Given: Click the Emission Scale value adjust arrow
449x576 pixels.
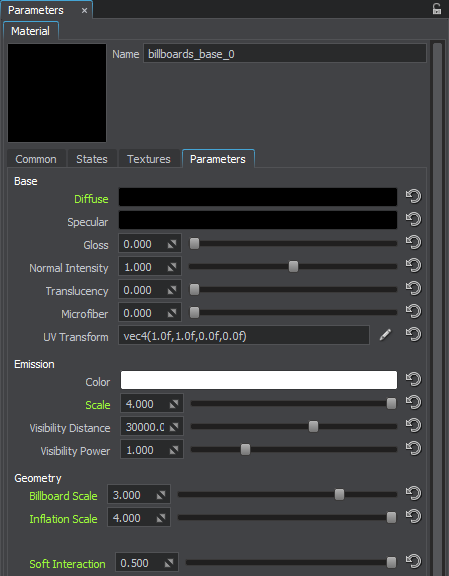Looking at the screenshot, I should (x=174, y=404).
